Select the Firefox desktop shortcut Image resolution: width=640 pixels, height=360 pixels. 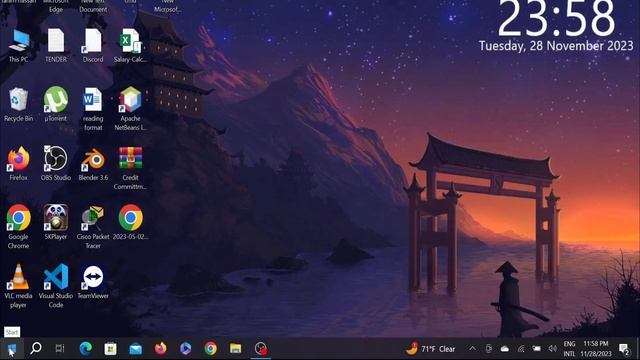(x=18, y=164)
